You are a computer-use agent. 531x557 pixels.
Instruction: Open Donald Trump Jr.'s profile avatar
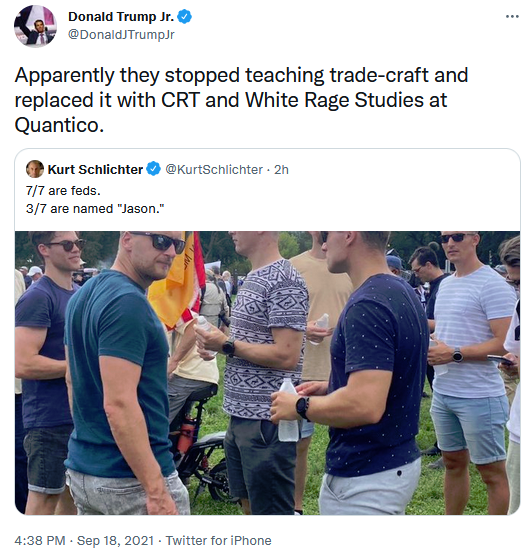35,26
